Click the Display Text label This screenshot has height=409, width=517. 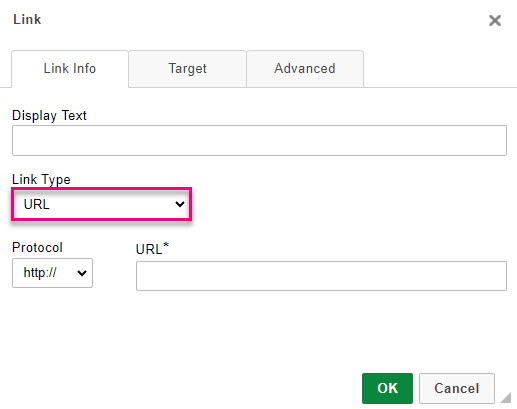(x=49, y=116)
